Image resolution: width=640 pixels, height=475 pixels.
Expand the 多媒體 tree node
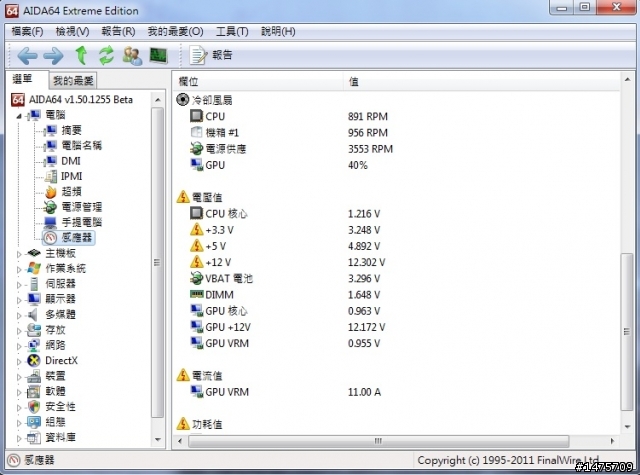(x=19, y=315)
